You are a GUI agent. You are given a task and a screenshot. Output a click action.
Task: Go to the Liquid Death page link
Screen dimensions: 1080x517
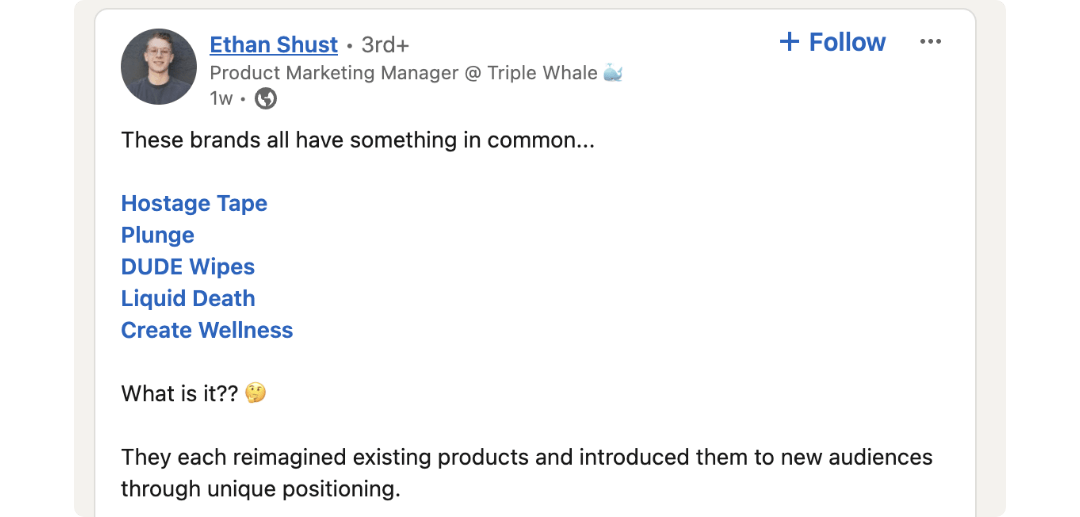(x=188, y=298)
